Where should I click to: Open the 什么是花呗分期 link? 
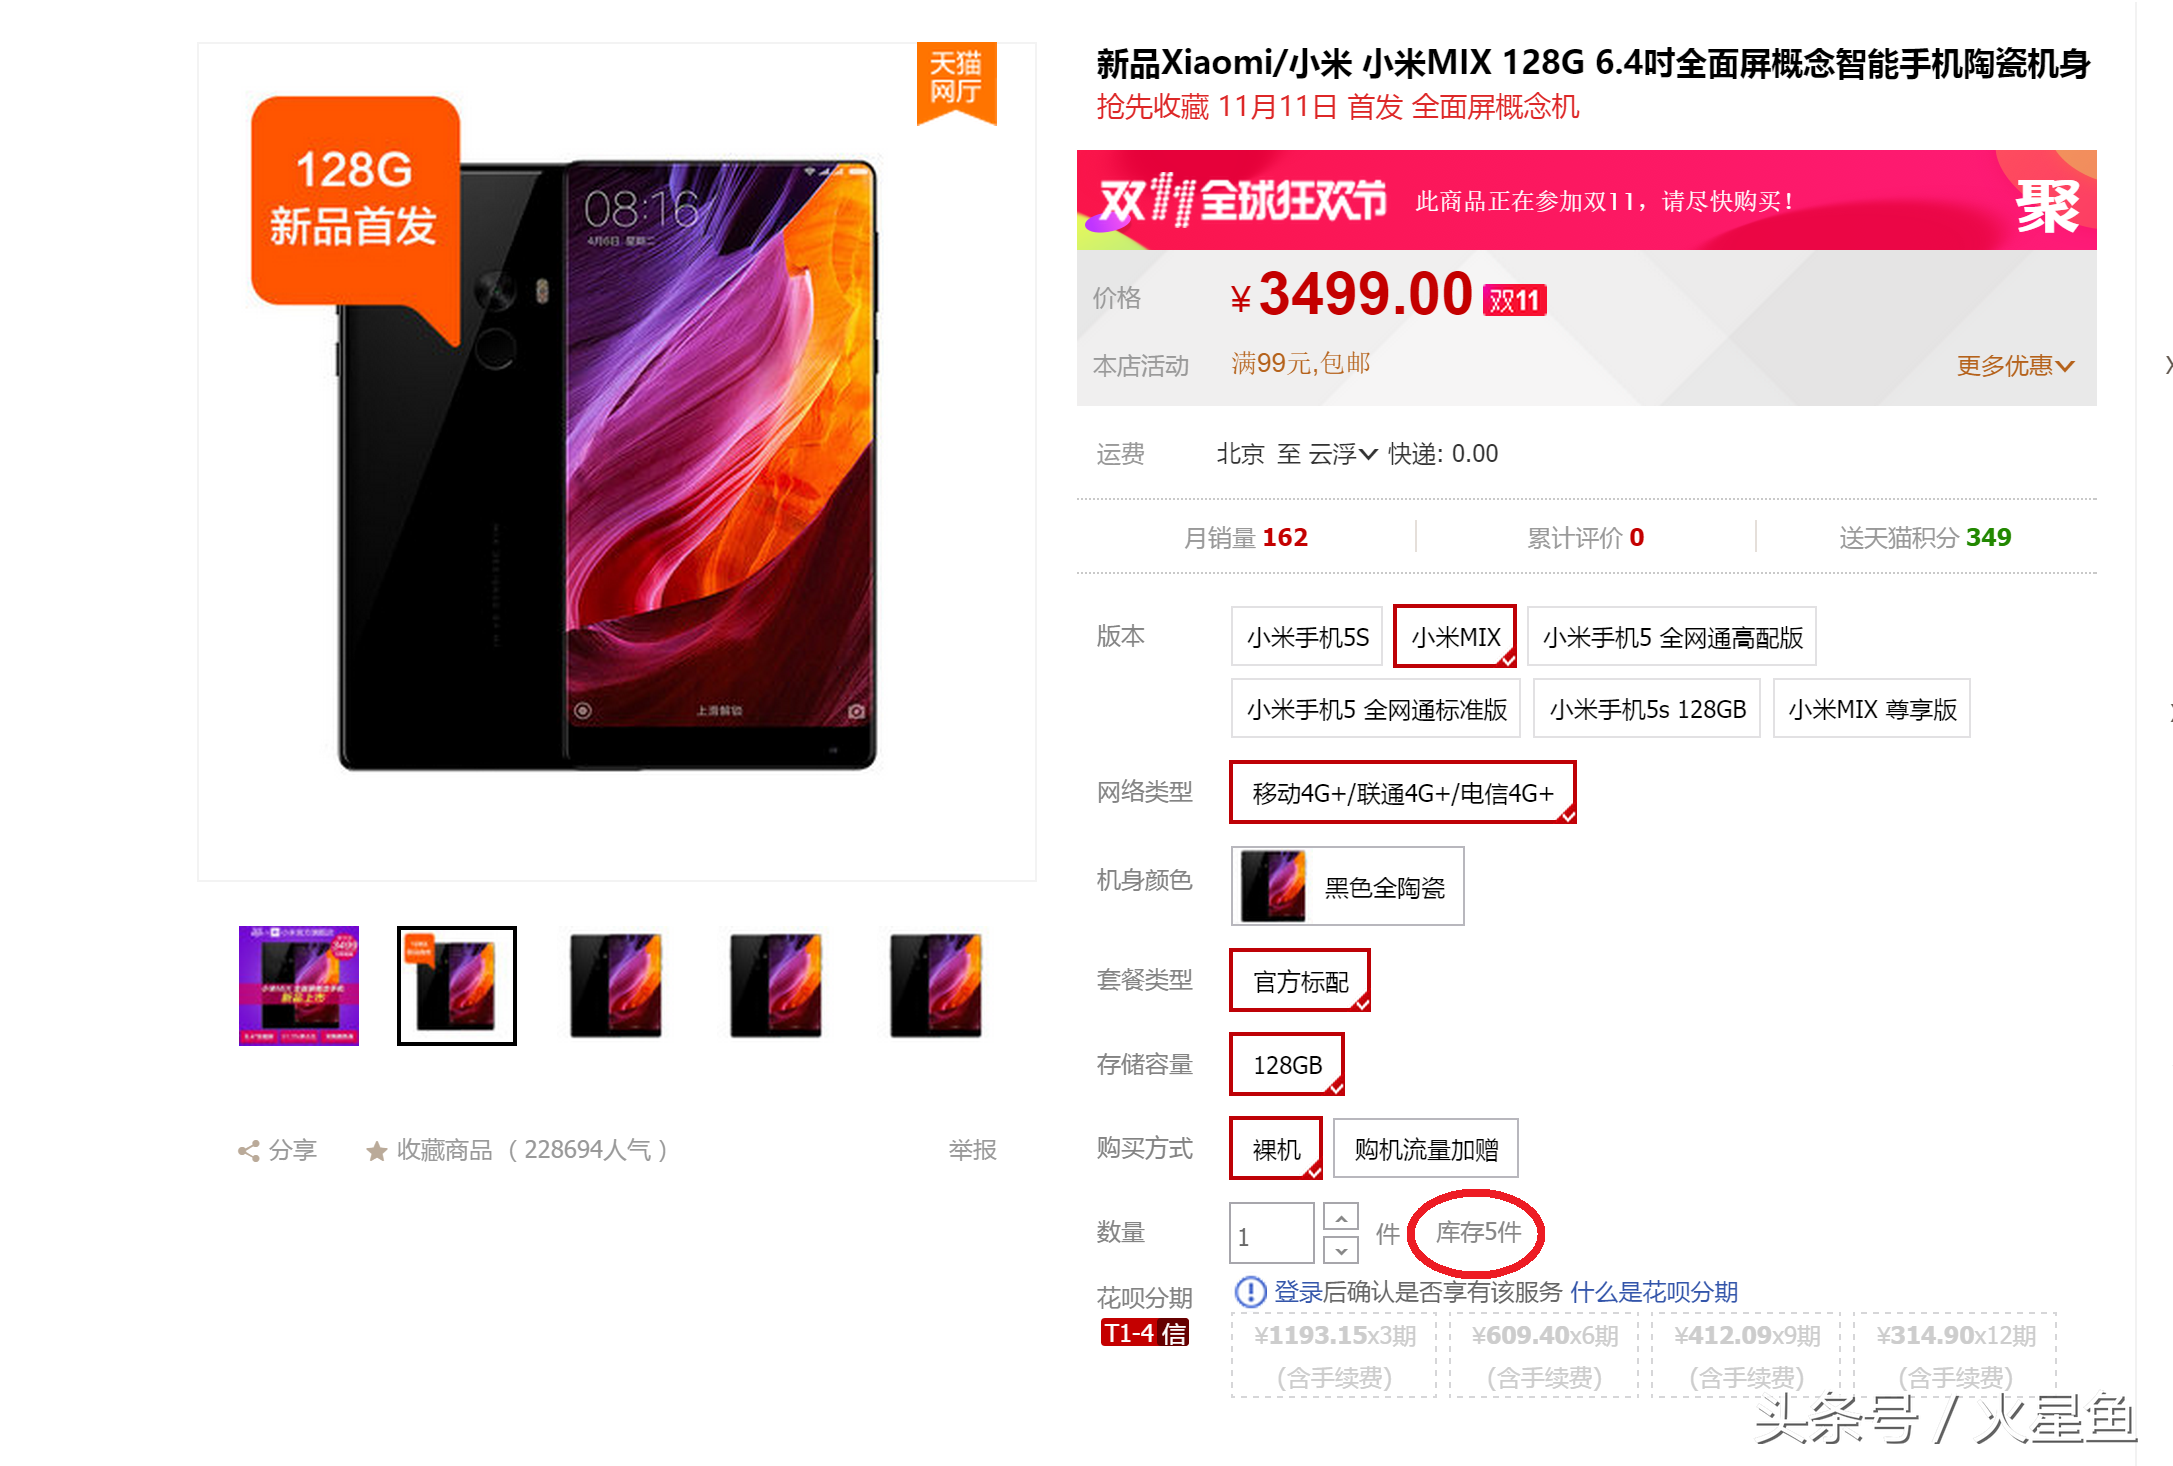click(x=1654, y=1292)
